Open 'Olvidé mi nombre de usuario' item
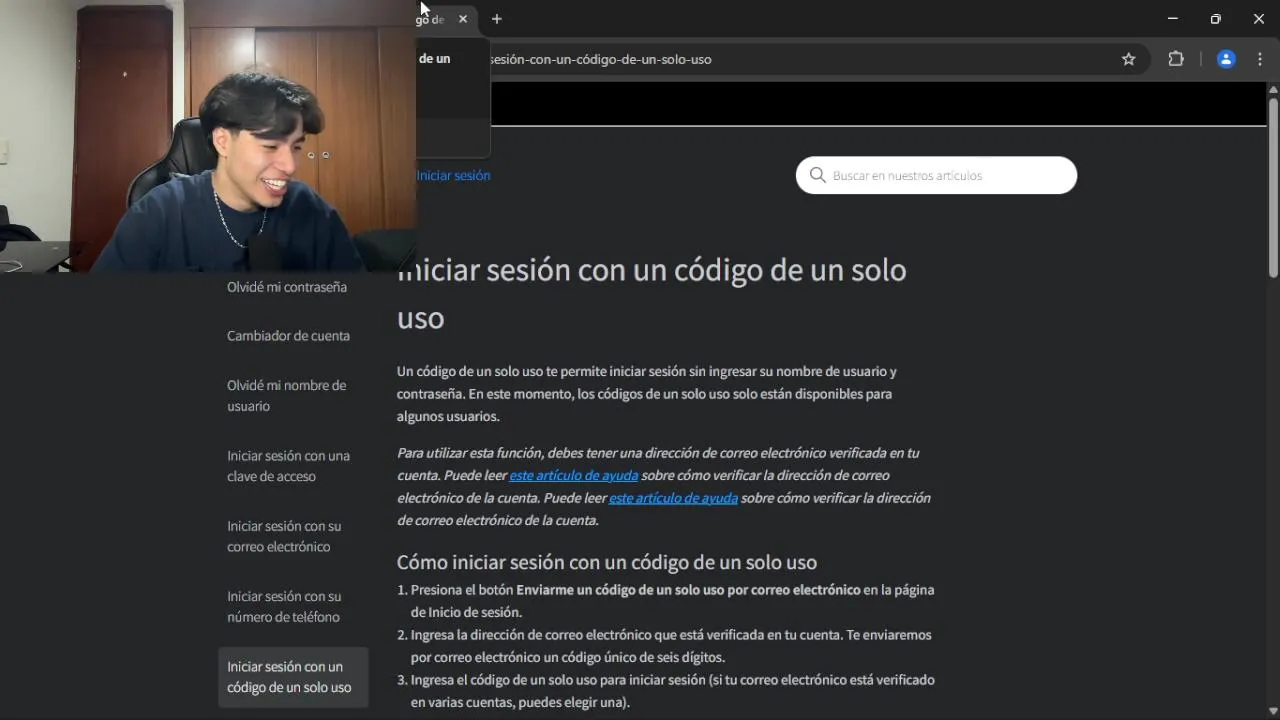 click(x=287, y=396)
